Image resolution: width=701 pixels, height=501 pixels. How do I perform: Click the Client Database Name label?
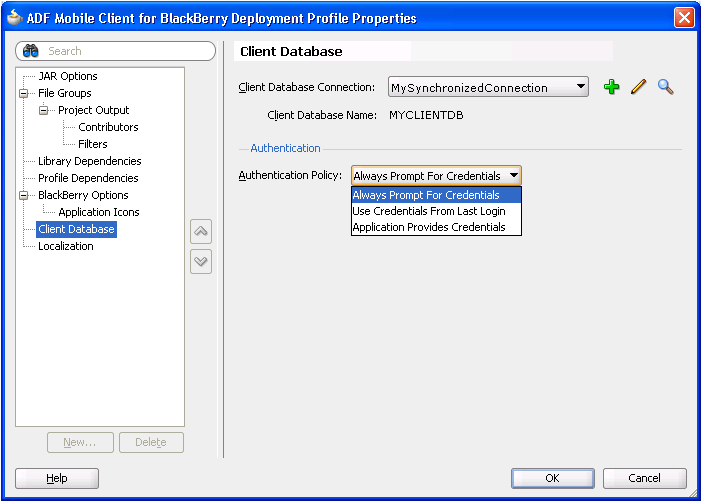click(x=322, y=115)
